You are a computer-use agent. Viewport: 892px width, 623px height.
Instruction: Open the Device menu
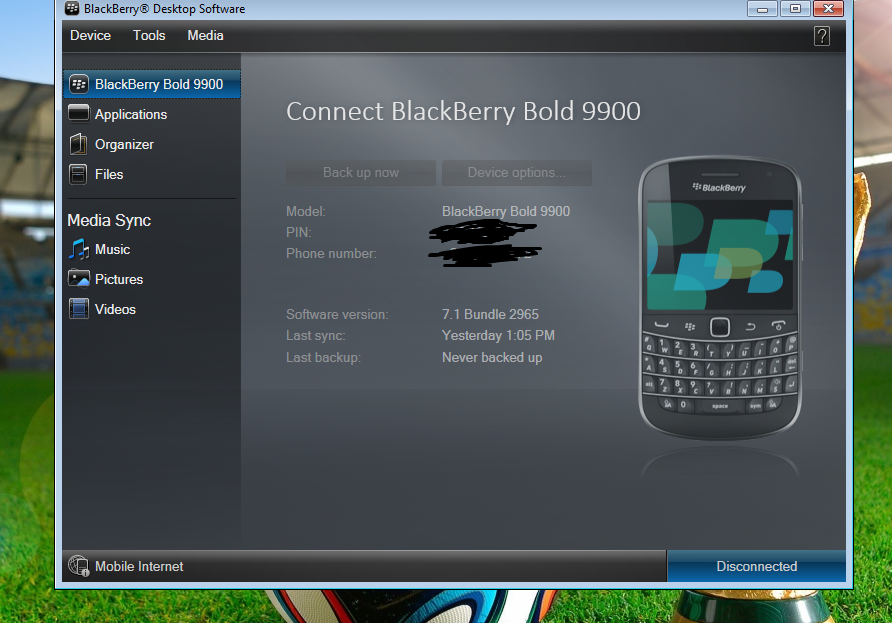point(90,35)
